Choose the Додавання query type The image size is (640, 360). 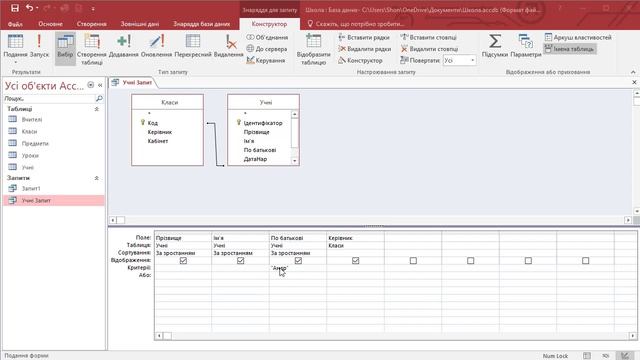click(x=124, y=45)
